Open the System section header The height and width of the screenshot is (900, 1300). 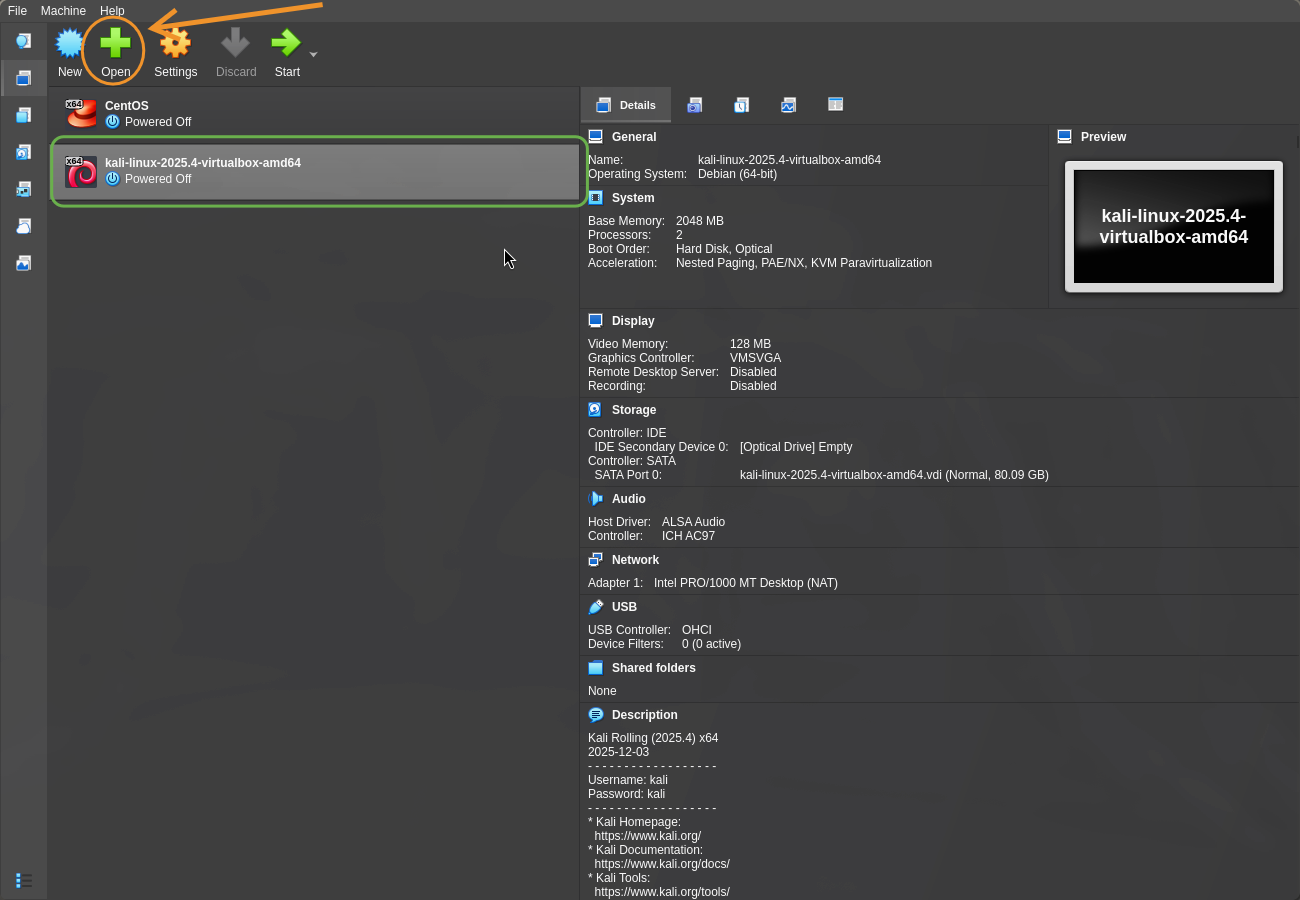coord(633,198)
